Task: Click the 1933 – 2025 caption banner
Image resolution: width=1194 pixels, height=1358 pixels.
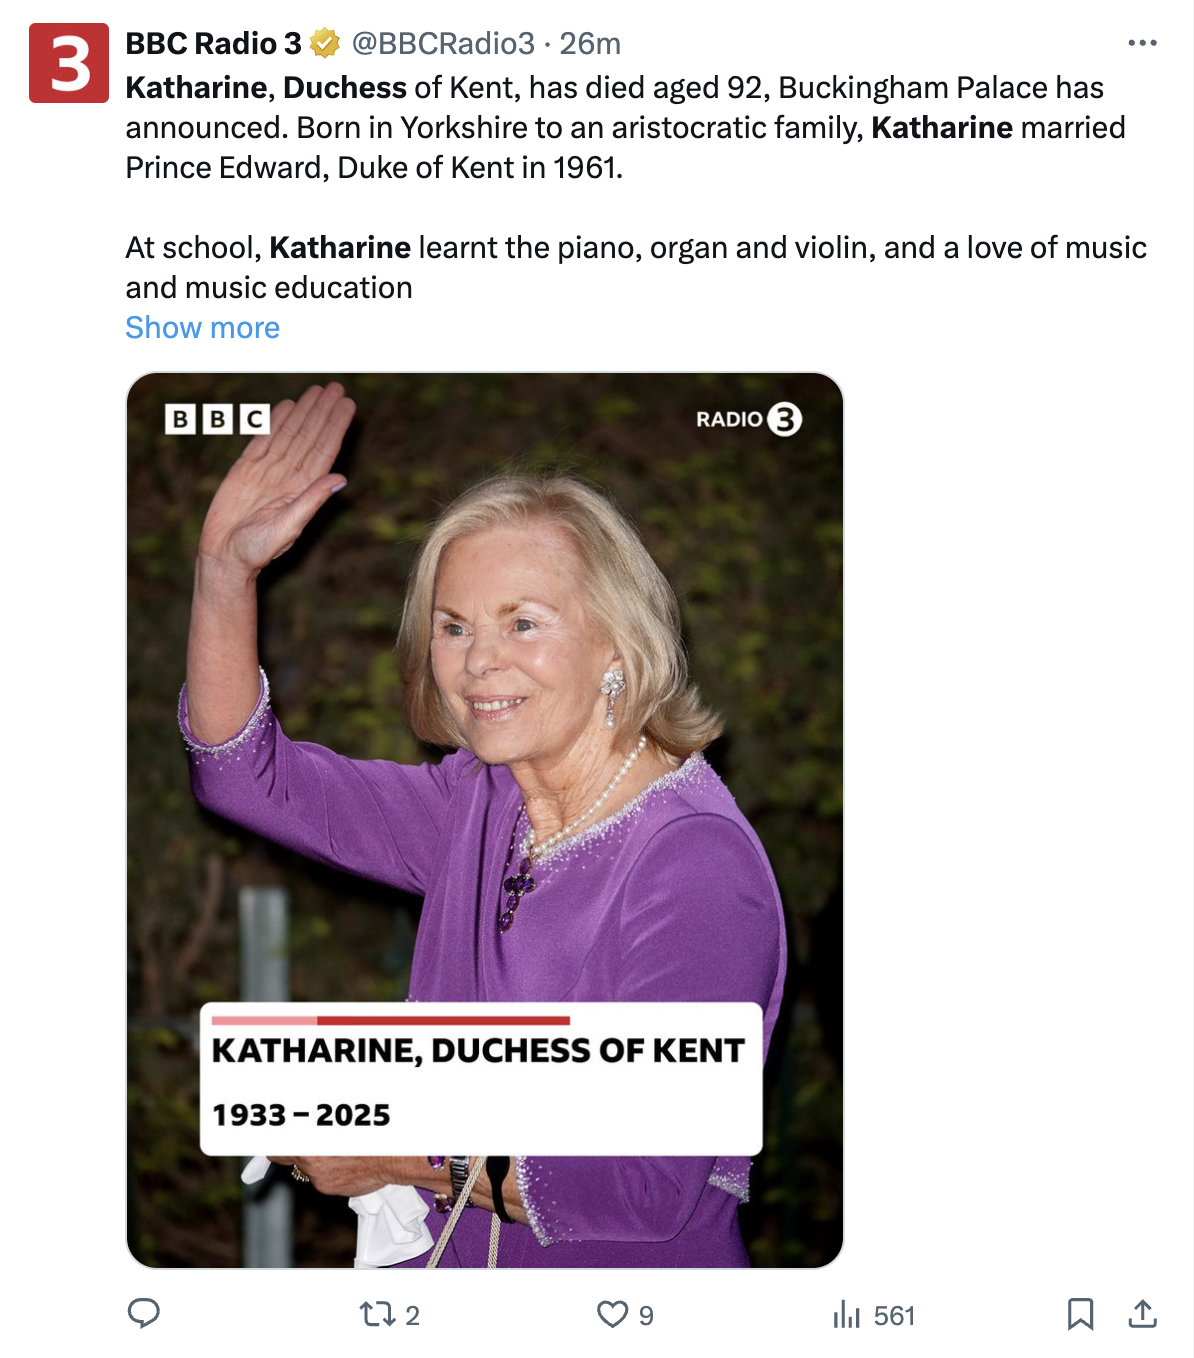Action: coord(481,1080)
